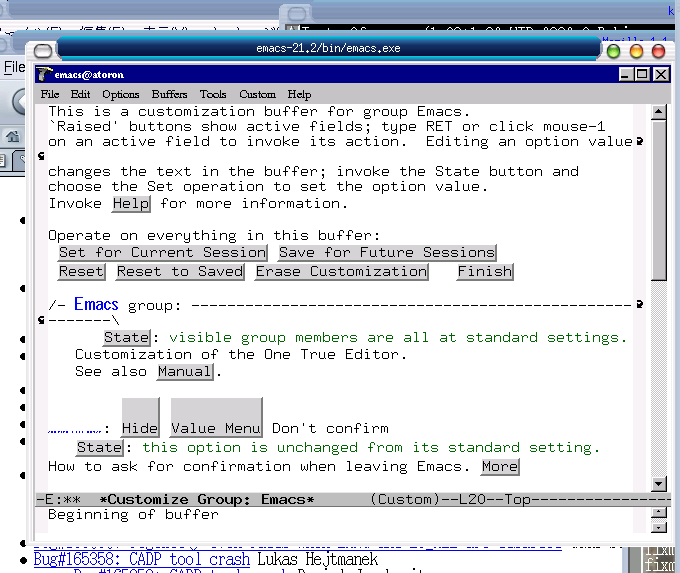This screenshot has width=680, height=573.
Task: Click minibuffer scrollbar up arrow
Action: pos(659,512)
